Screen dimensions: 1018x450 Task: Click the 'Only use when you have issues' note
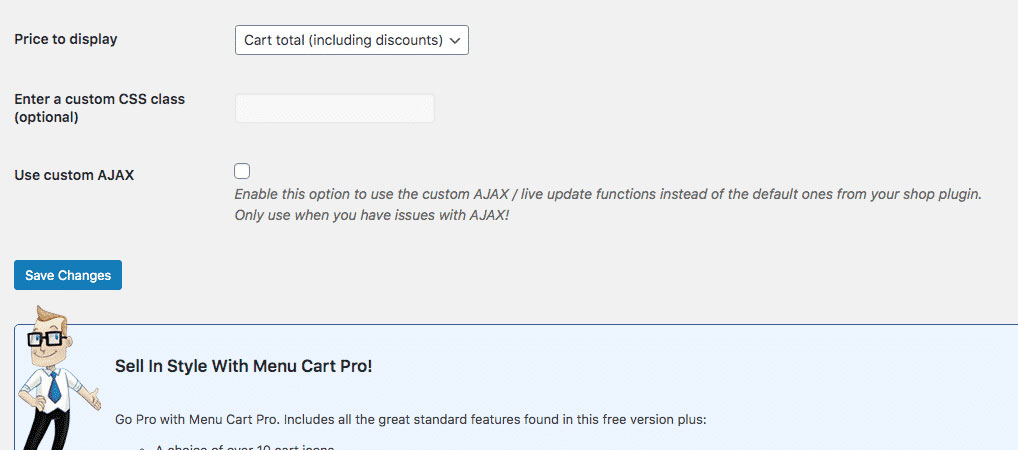371,215
